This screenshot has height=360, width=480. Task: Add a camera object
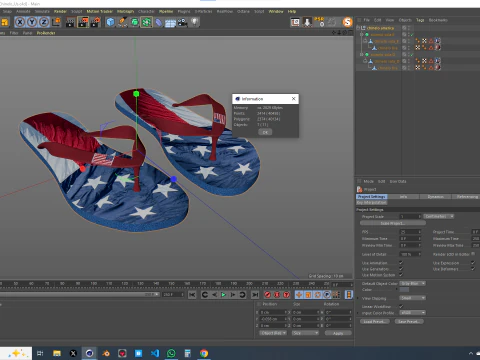tap(182, 22)
